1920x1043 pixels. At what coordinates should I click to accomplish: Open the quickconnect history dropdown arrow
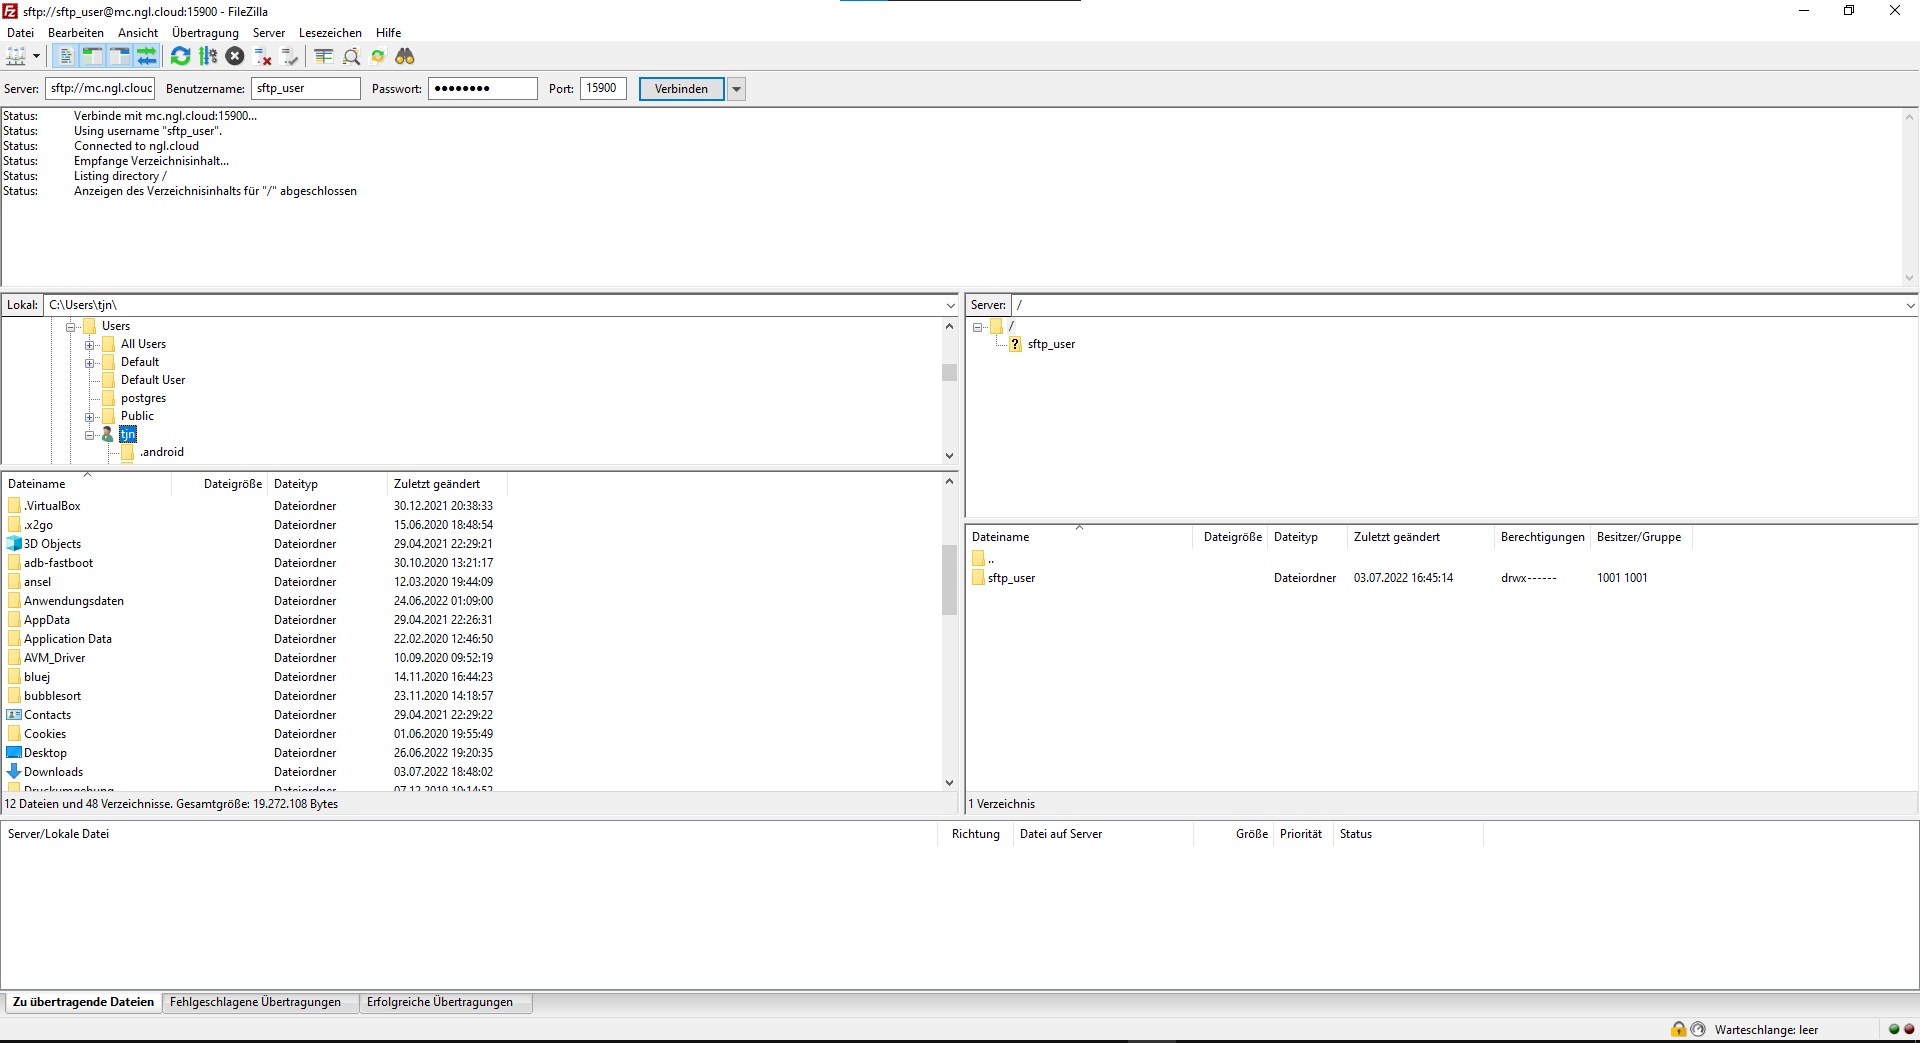[x=737, y=89]
